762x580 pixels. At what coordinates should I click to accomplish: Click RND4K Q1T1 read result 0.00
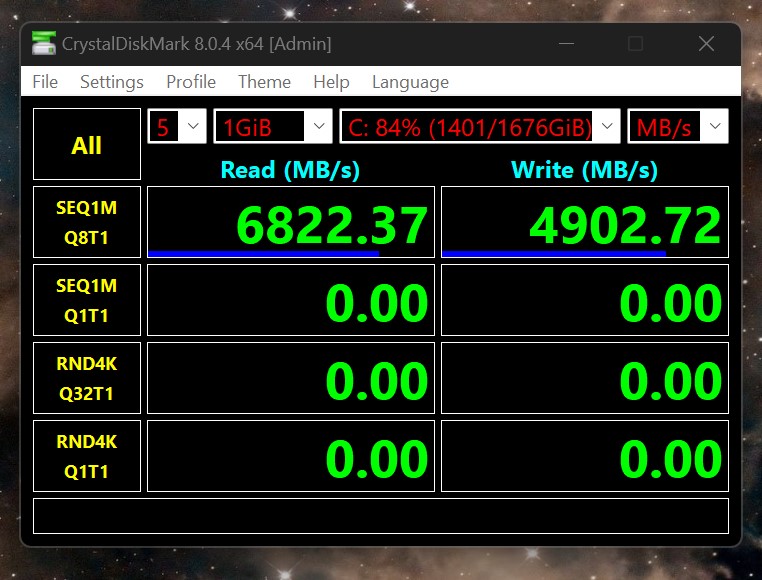pyautogui.click(x=291, y=456)
